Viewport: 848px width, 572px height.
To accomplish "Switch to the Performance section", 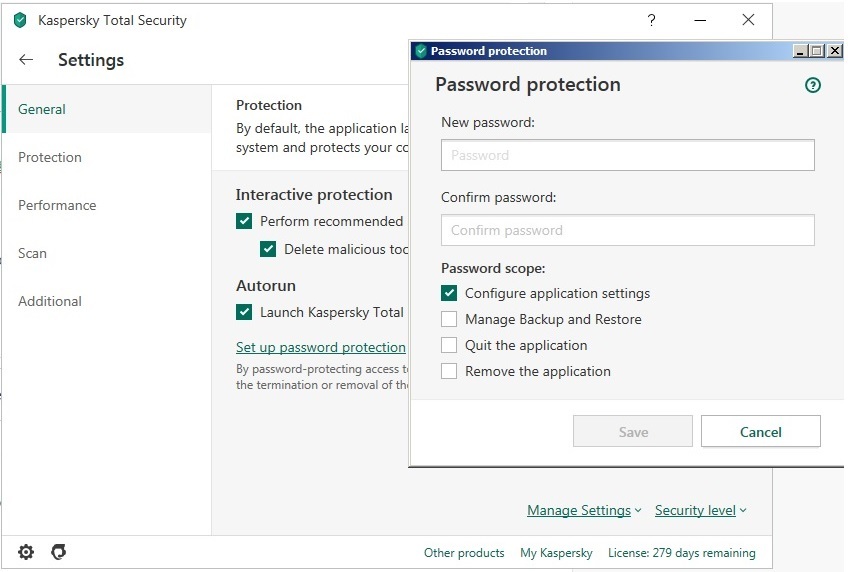I will pyautogui.click(x=57, y=205).
